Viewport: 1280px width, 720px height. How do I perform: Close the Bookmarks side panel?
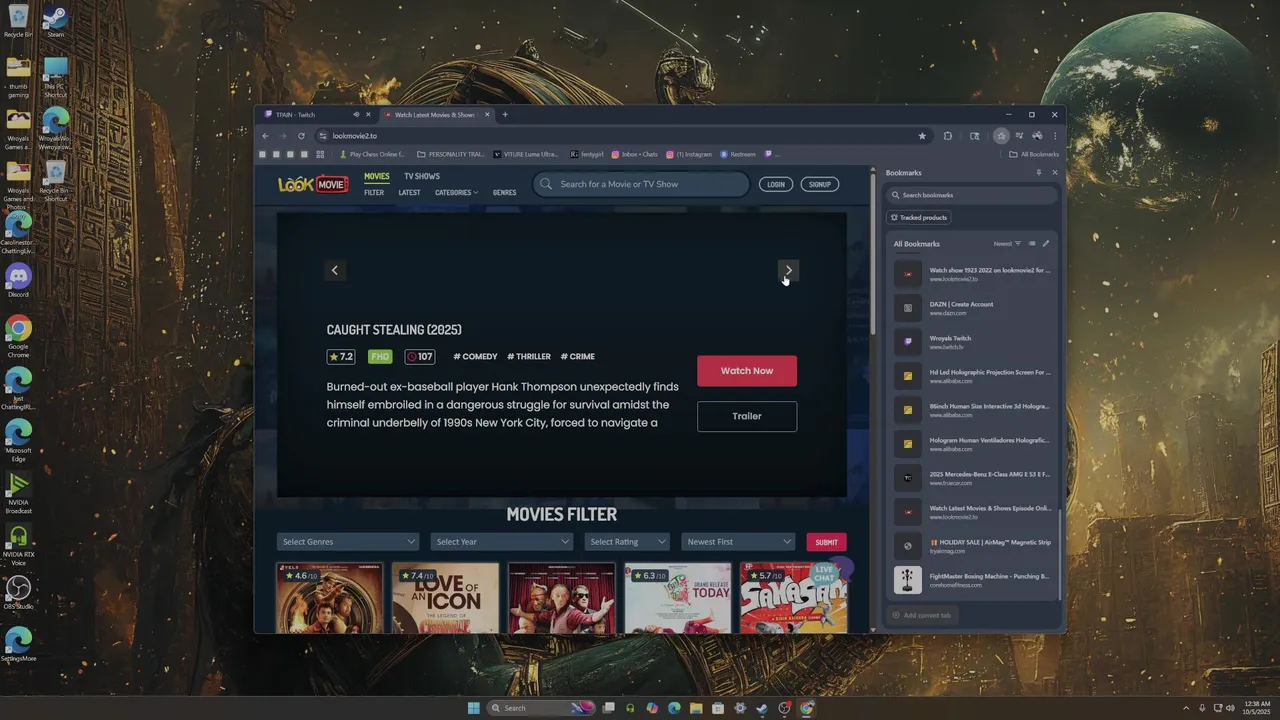tap(1054, 173)
